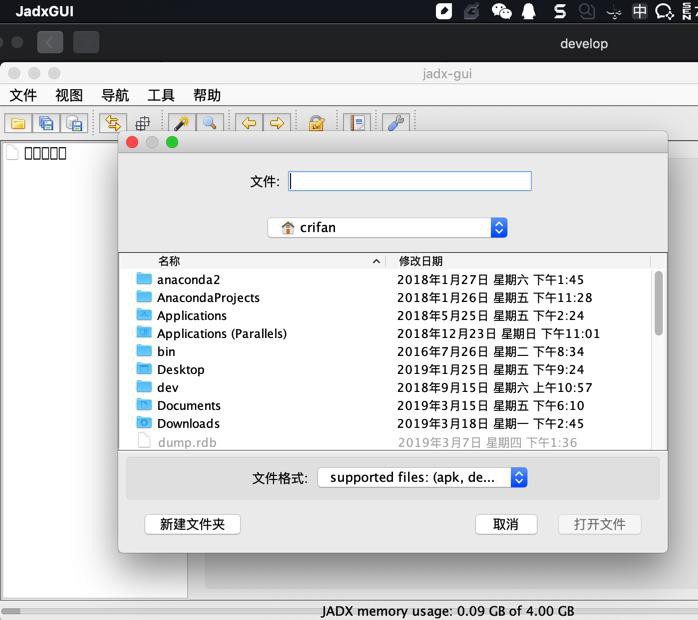The image size is (698, 620).
Task: Select the Documents folder
Action: click(385, 405)
